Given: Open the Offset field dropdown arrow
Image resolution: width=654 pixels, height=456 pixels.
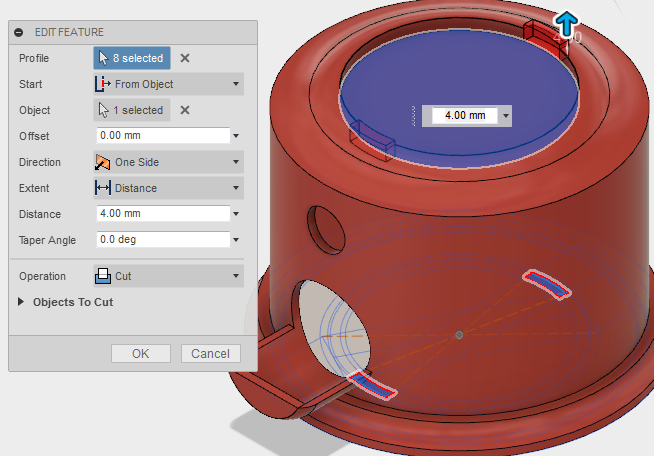Looking at the screenshot, I should [x=236, y=136].
